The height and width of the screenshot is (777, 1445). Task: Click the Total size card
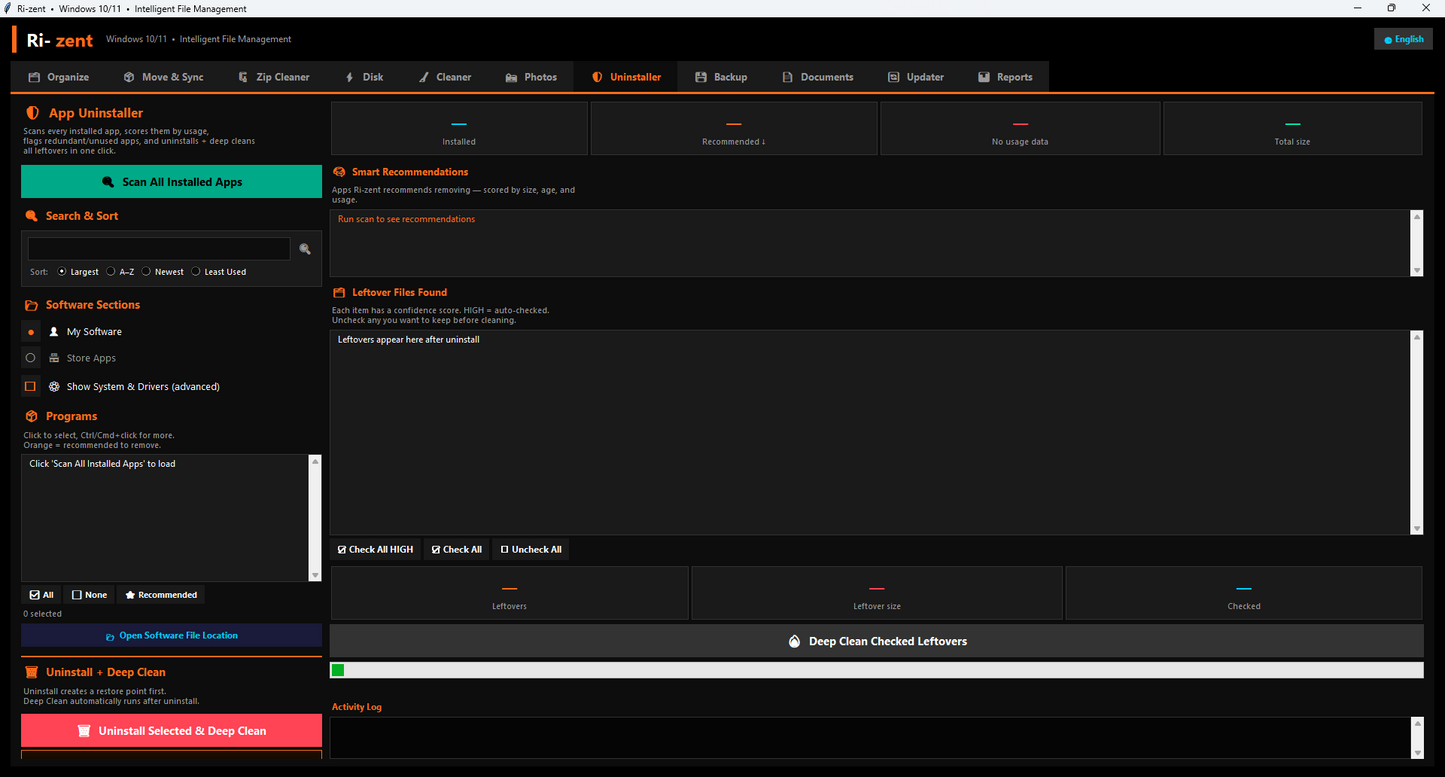click(x=1293, y=128)
